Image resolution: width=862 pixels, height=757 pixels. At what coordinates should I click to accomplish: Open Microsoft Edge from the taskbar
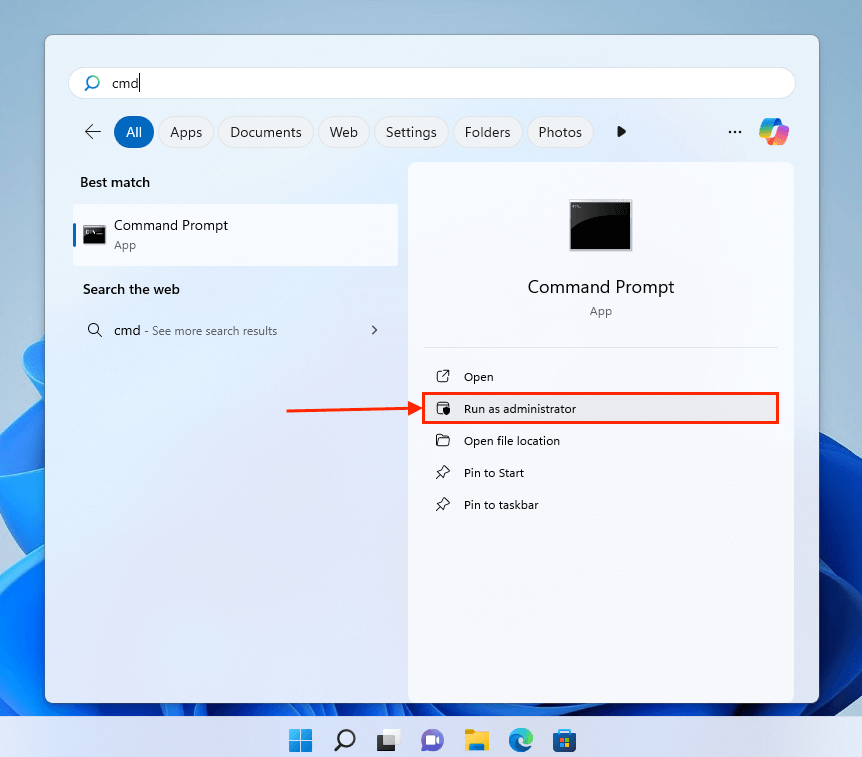(520, 740)
